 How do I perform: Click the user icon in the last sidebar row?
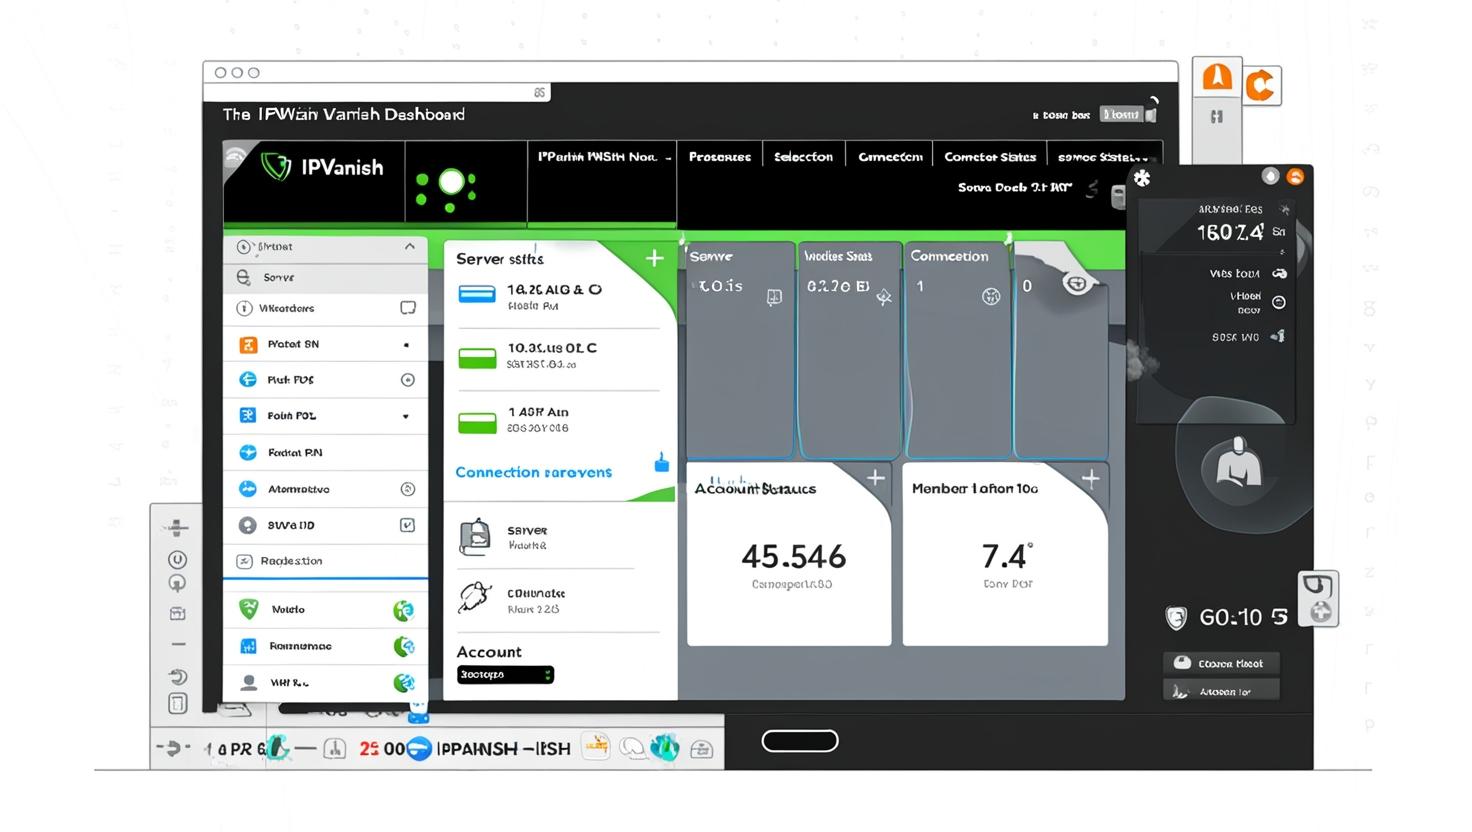(249, 682)
